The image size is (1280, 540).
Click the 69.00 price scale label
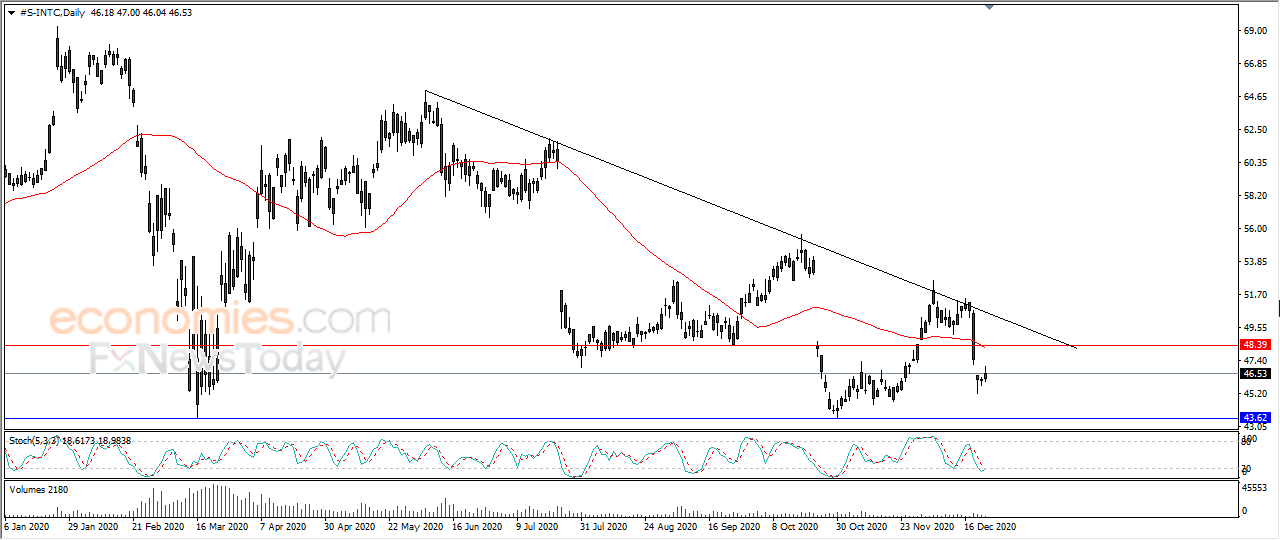[x=1255, y=31]
